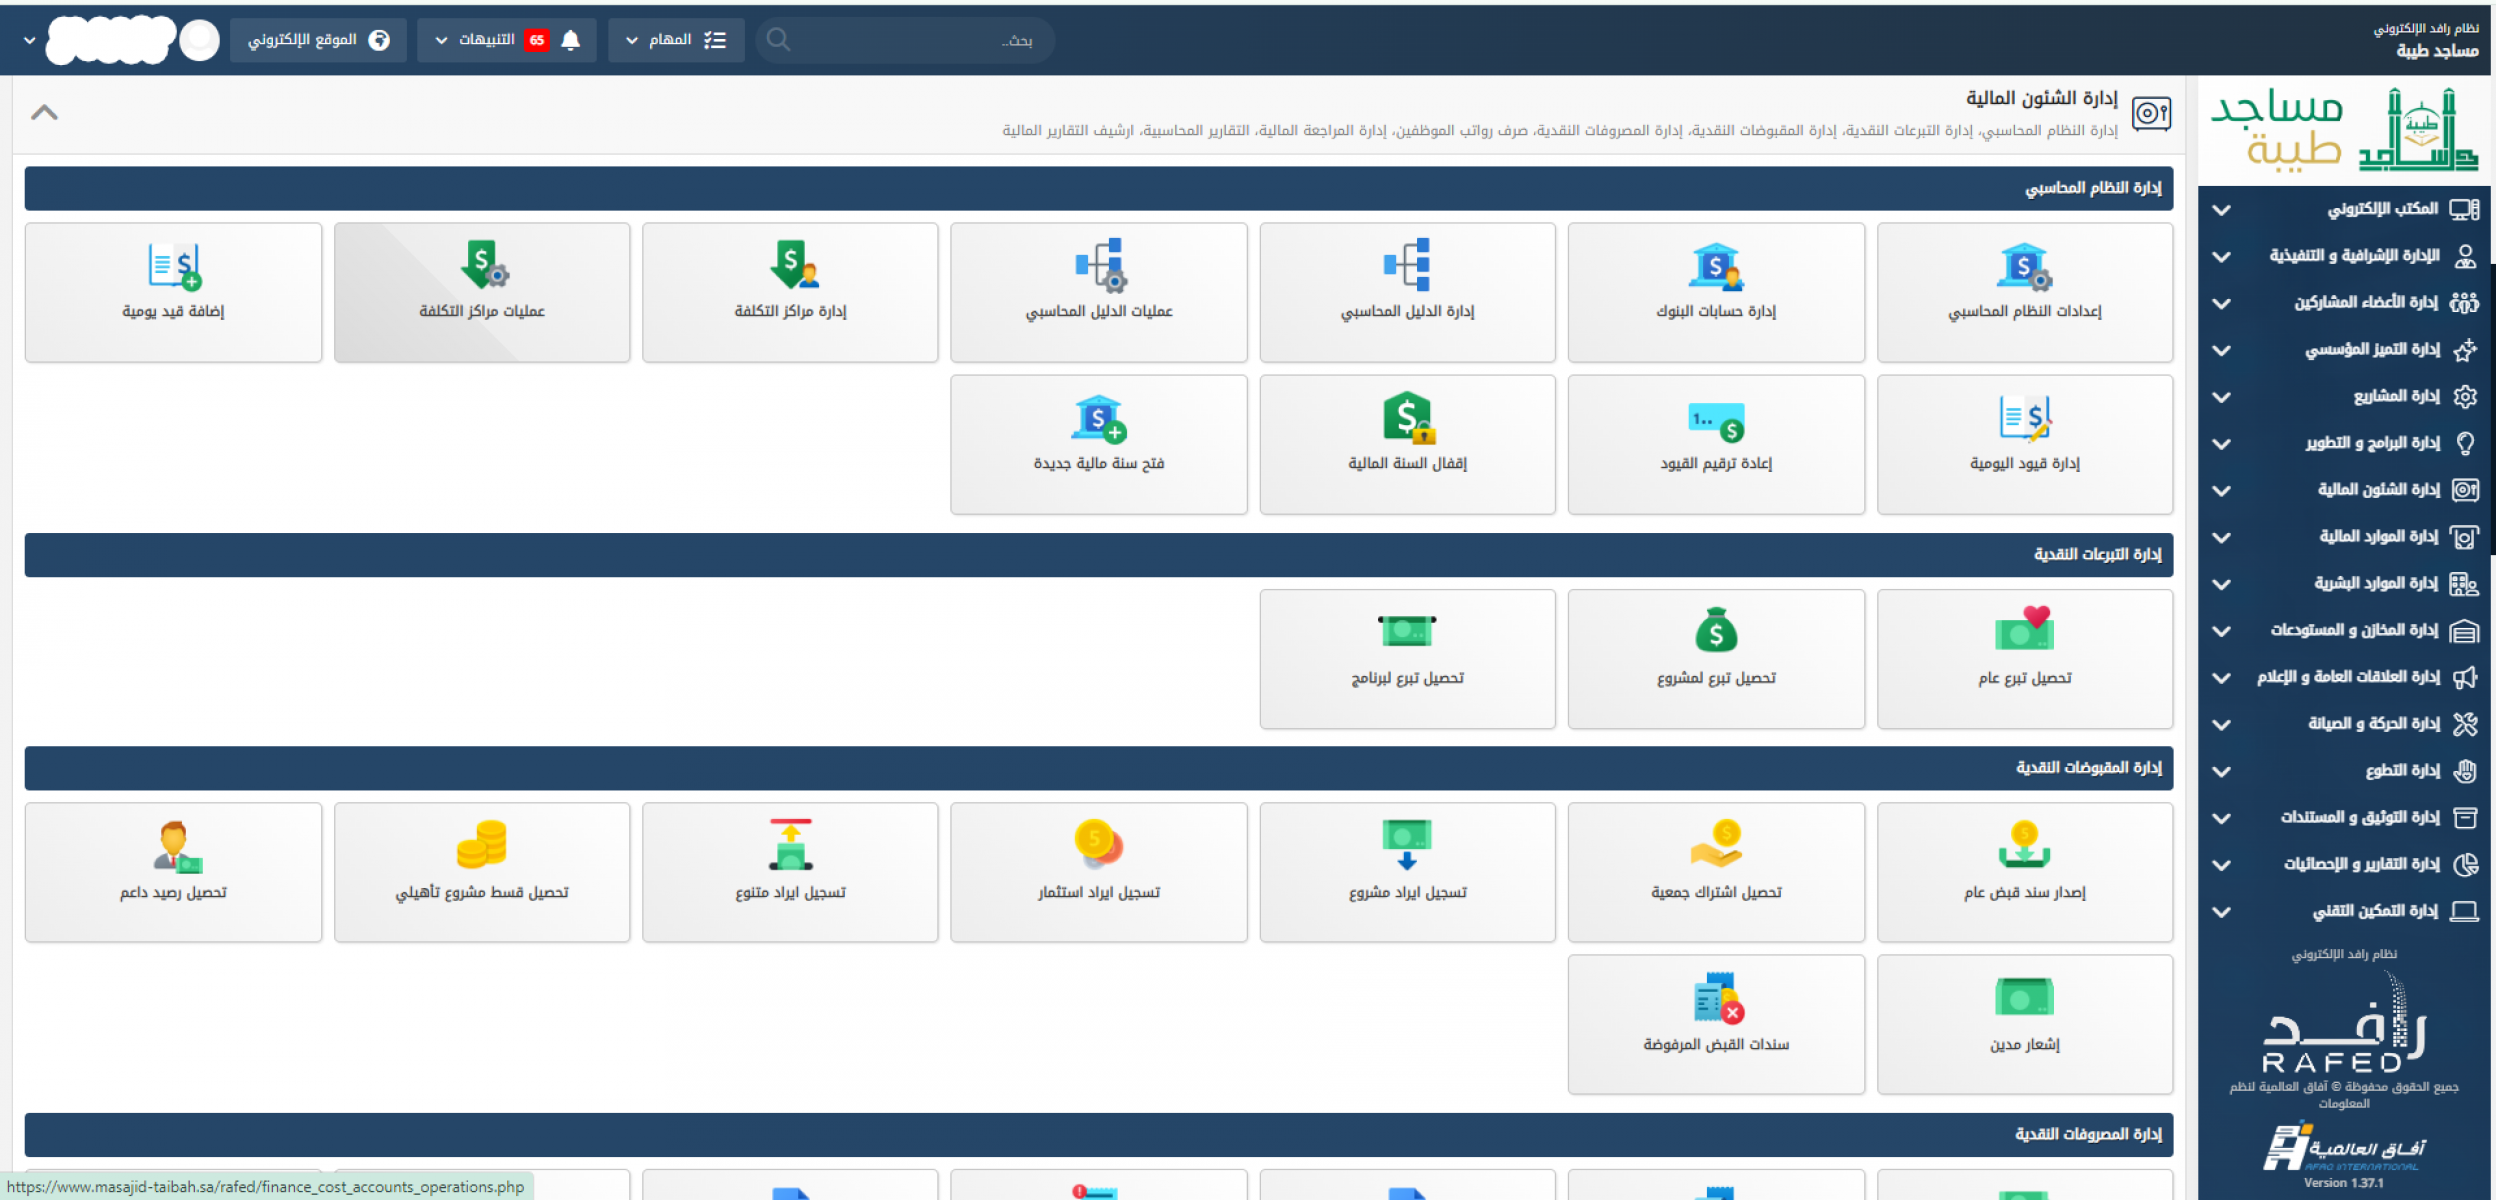Select إدارة التمكين التقني sidebar item
This screenshot has width=2496, height=1200.
point(2344,912)
